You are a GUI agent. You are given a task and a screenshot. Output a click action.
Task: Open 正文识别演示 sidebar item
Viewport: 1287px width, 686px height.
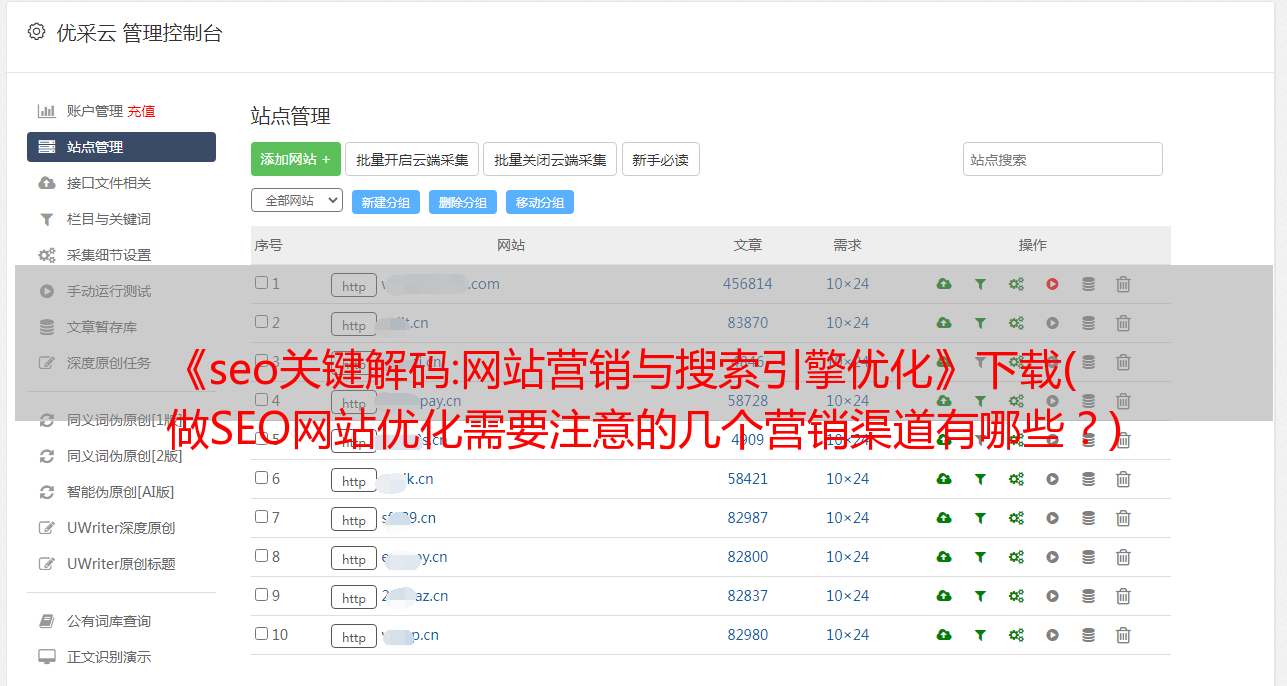pyautogui.click(x=109, y=658)
